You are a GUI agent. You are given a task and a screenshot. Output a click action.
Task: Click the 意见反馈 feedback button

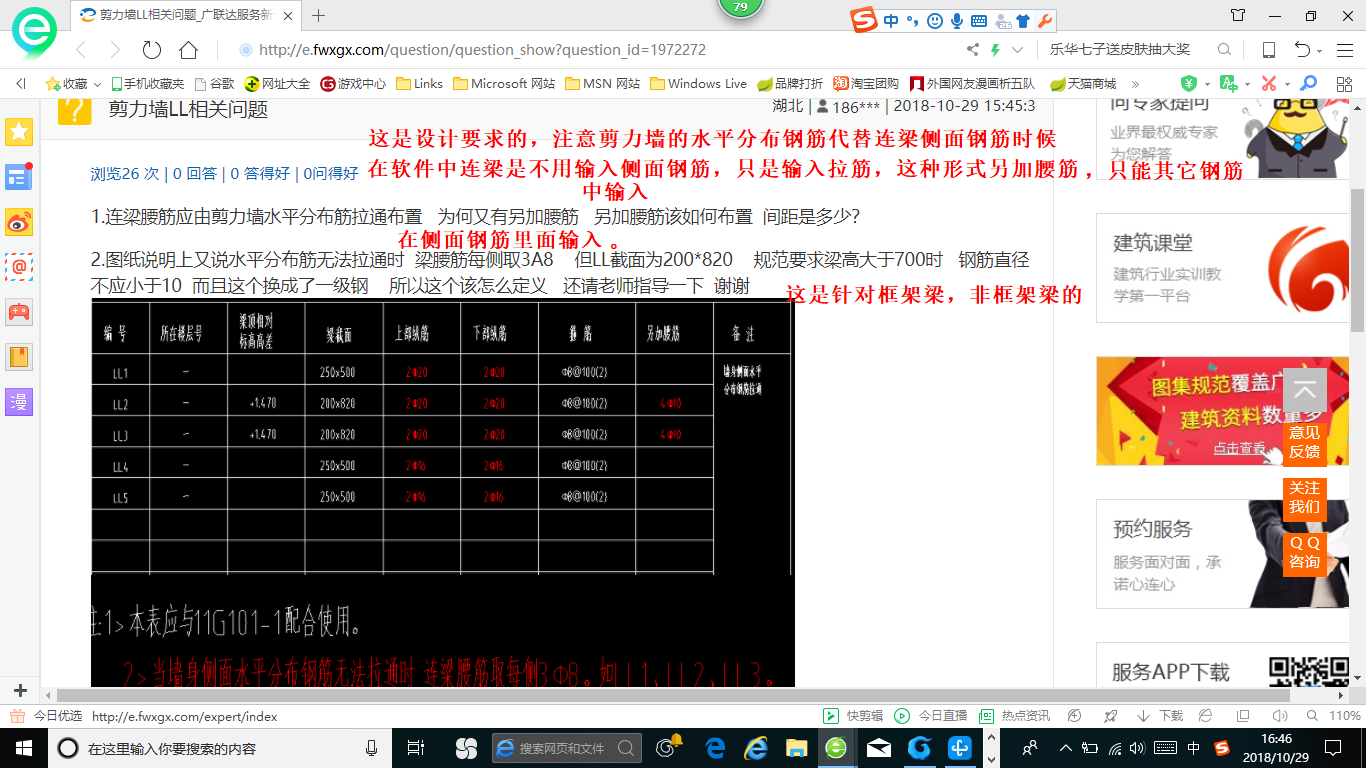(1304, 442)
